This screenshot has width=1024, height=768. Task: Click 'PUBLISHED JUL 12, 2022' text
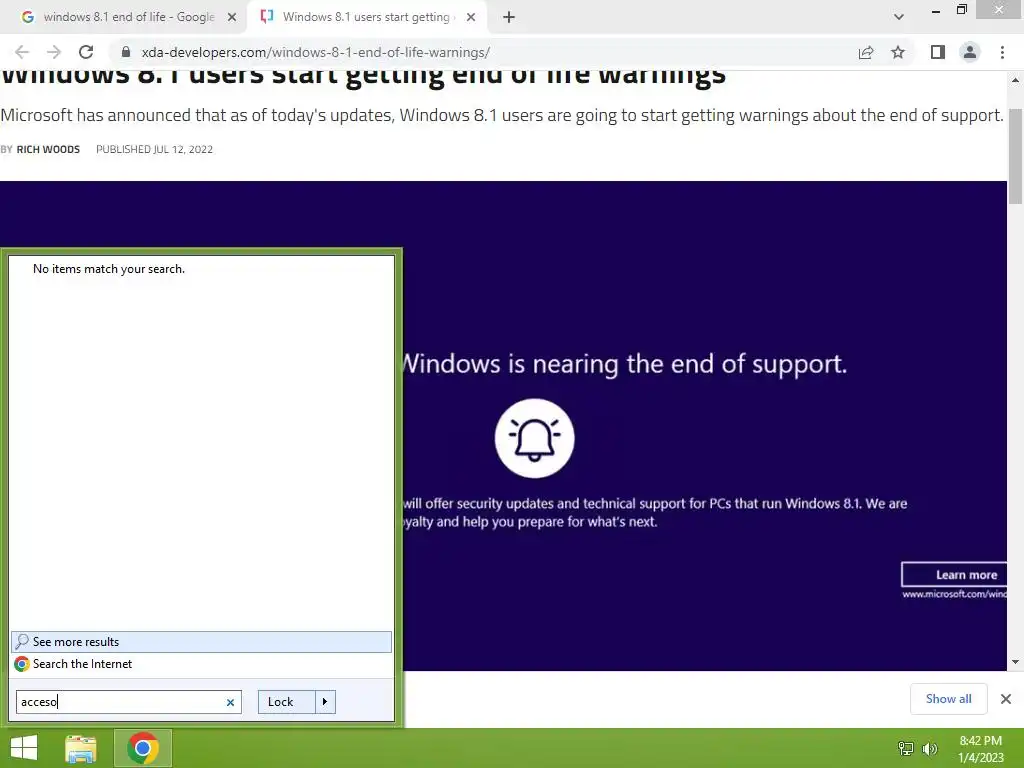point(154,150)
